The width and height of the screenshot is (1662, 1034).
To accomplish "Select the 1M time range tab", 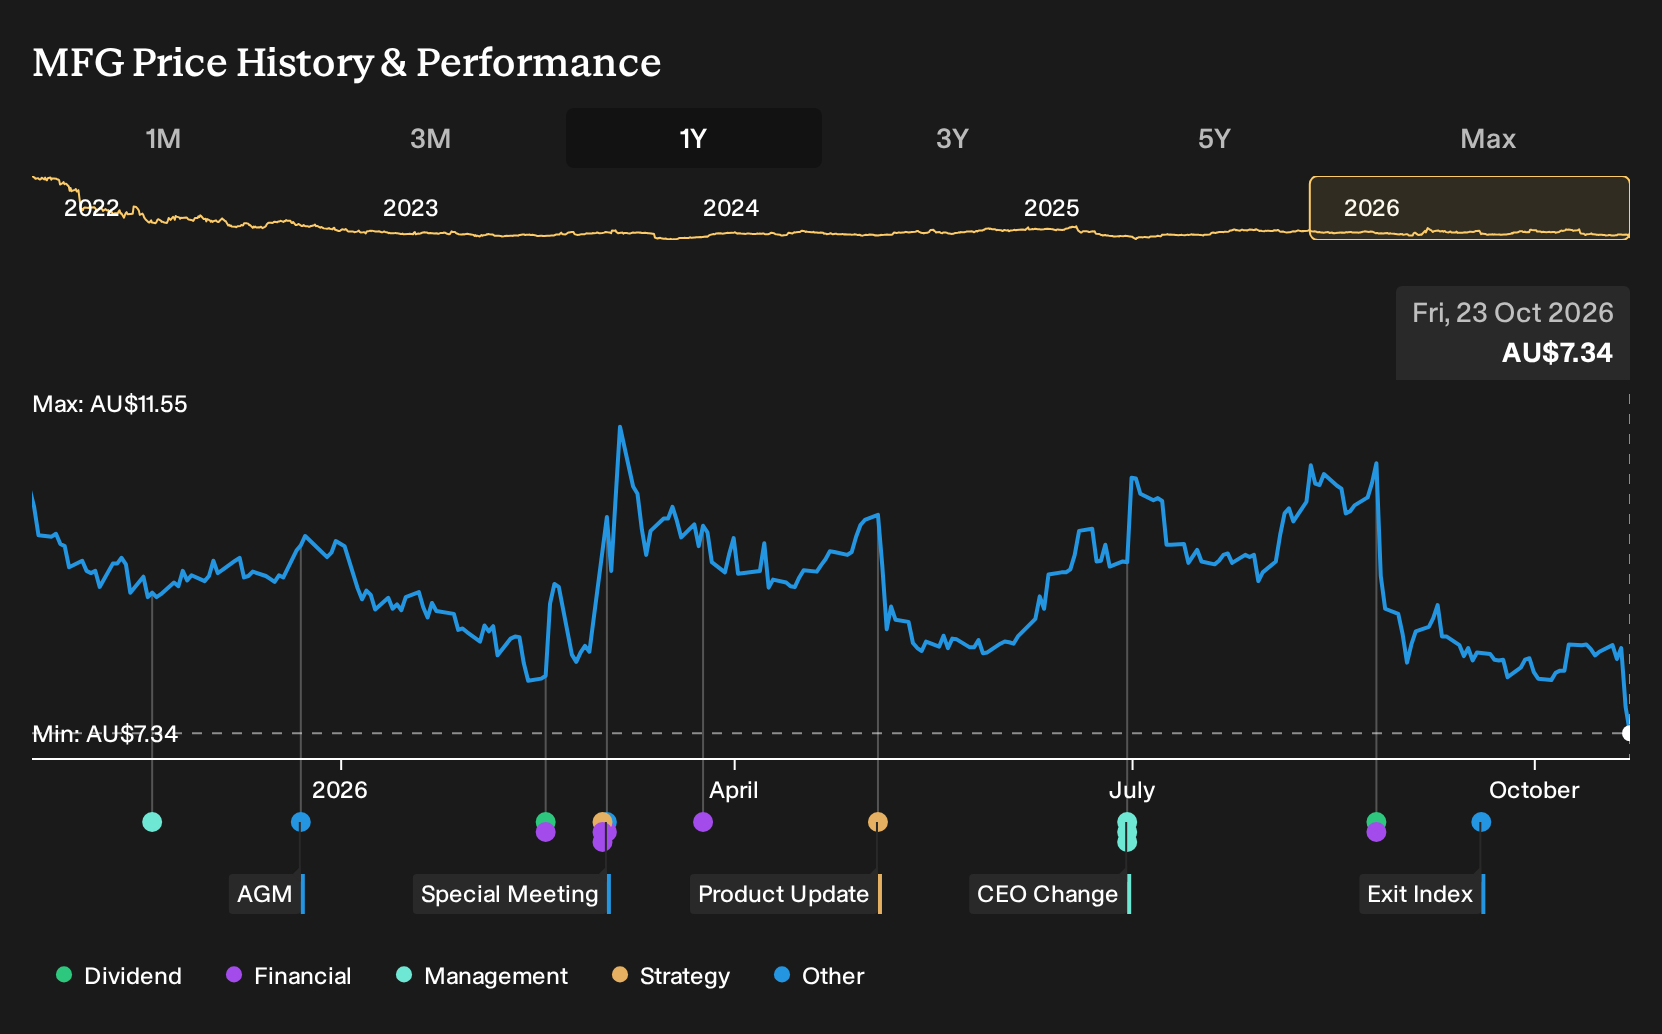I will coord(163,138).
